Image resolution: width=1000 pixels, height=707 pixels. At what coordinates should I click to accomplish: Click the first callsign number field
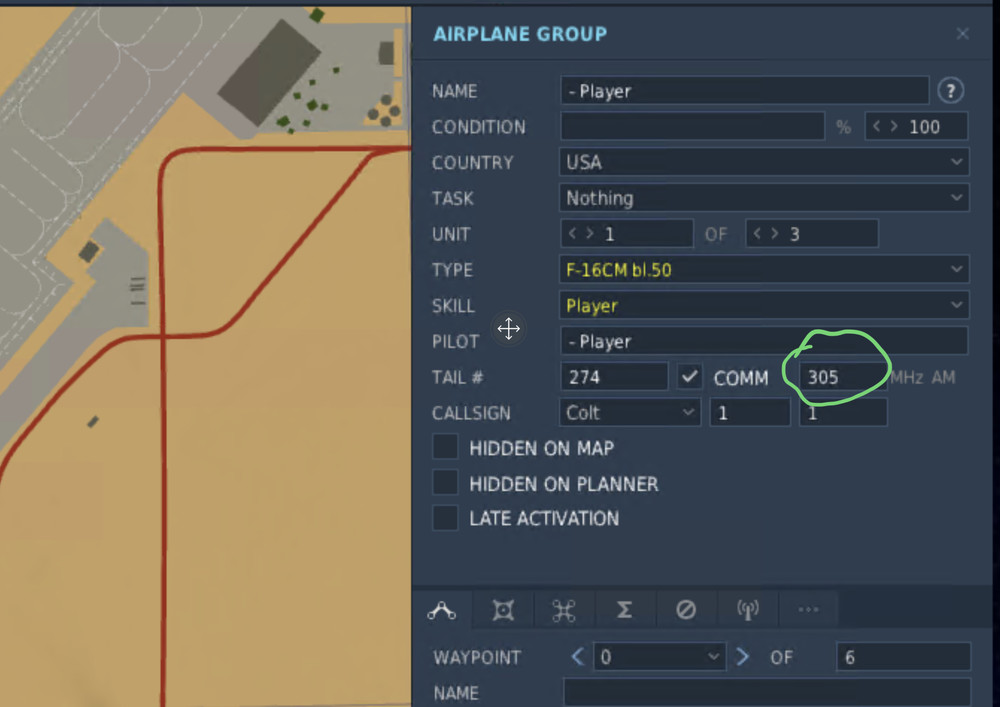point(750,412)
